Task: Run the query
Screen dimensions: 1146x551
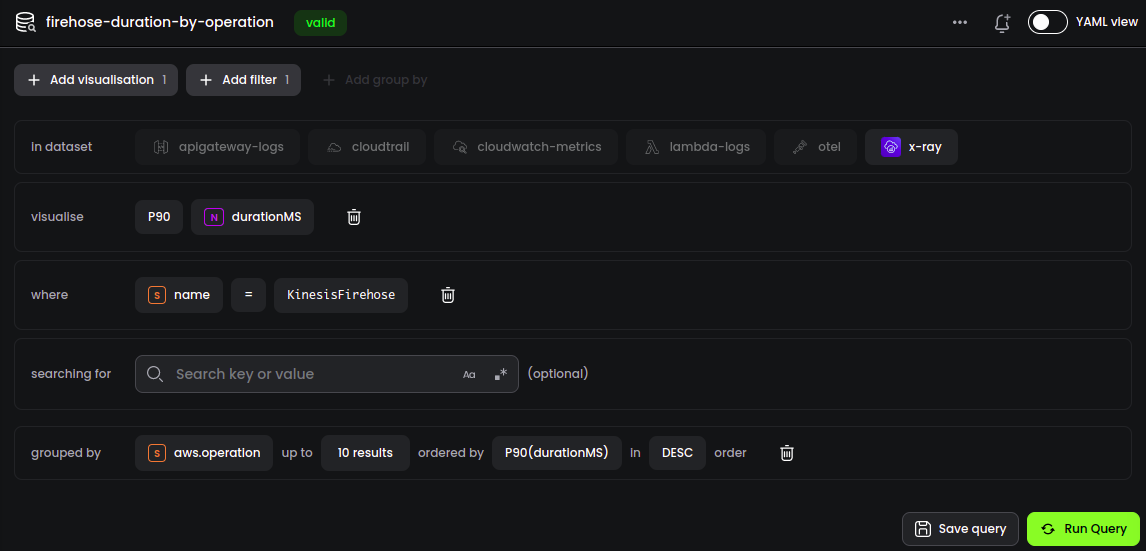Action: (x=1083, y=529)
